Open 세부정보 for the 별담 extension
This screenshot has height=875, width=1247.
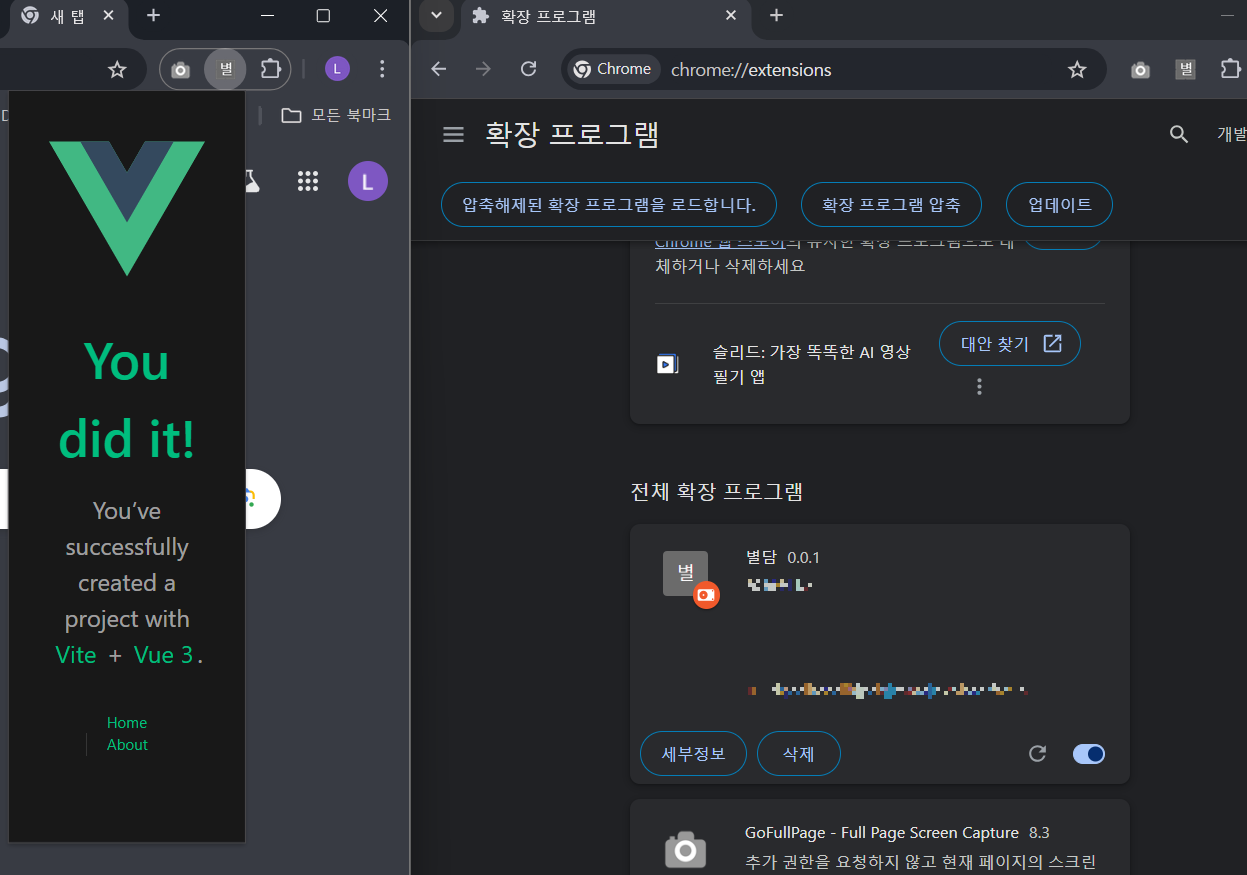coord(693,753)
